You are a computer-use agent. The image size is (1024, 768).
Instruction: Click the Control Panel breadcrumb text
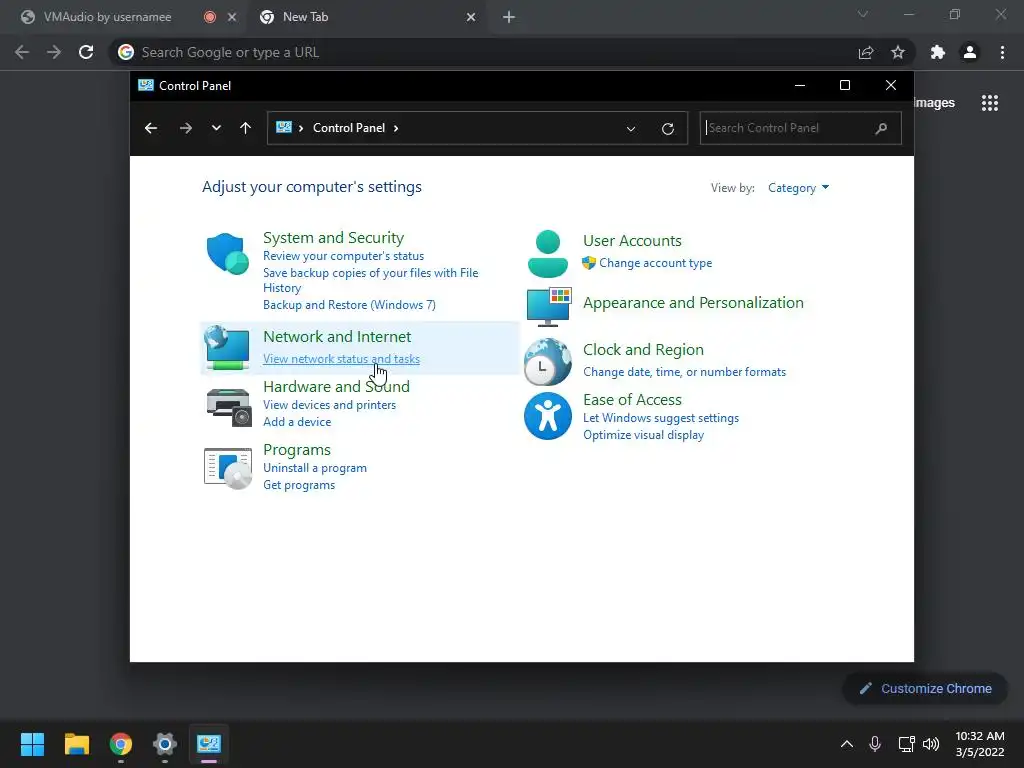coord(349,128)
